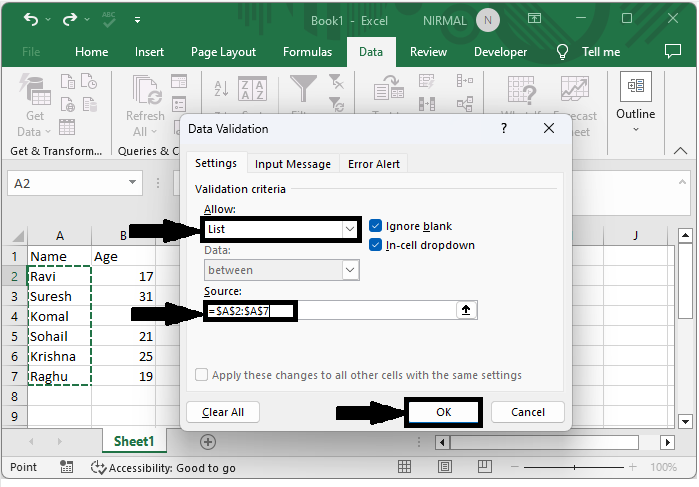This screenshot has height=487, width=699.
Task: Click the Clear All button
Action: coord(223,412)
